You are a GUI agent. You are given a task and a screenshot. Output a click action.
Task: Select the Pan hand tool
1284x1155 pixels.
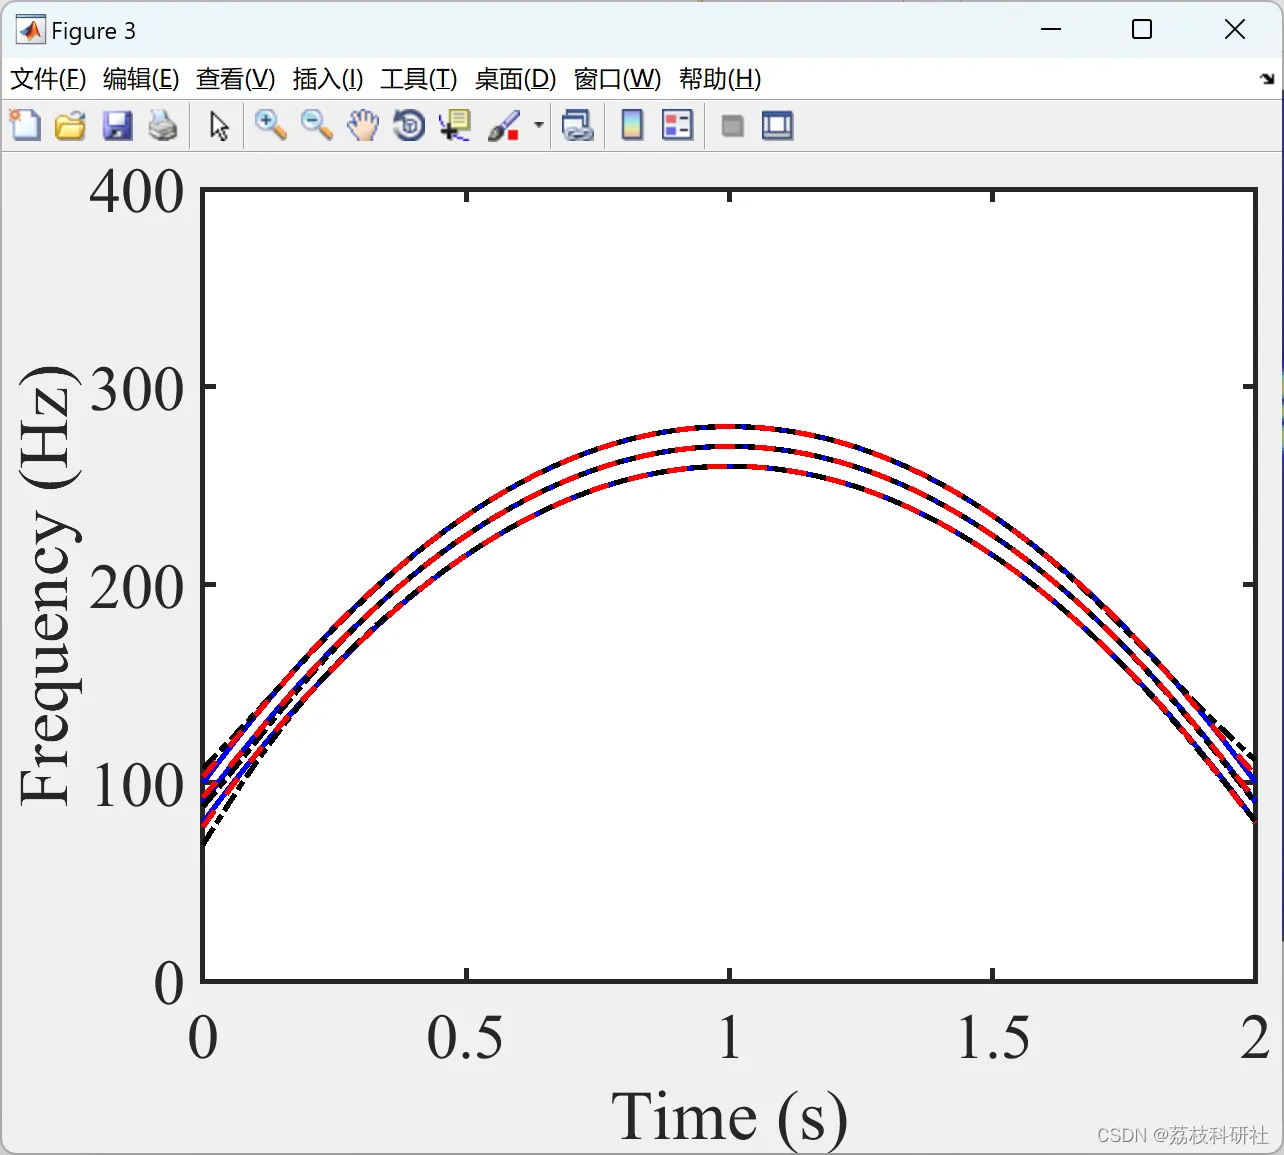363,126
